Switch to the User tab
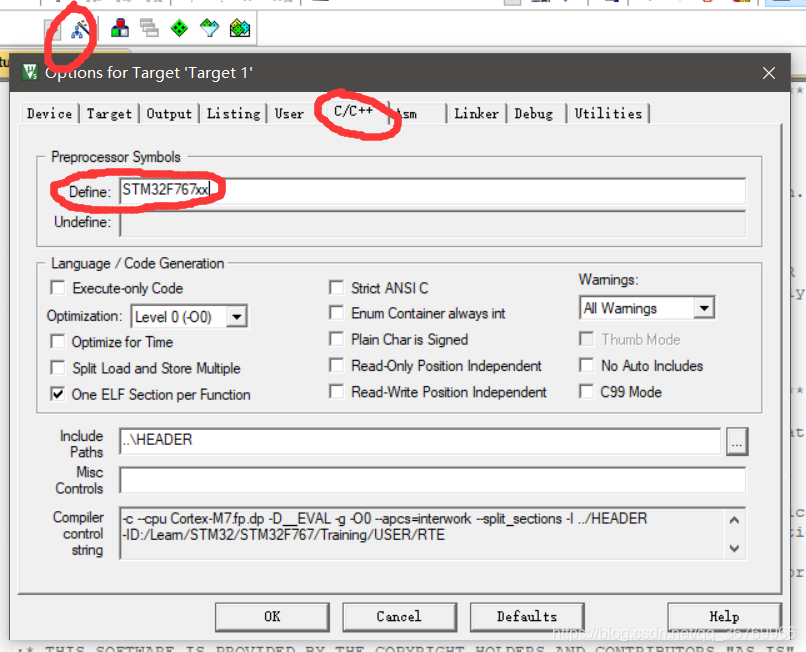Viewport: 806px width, 652px height. point(289,114)
